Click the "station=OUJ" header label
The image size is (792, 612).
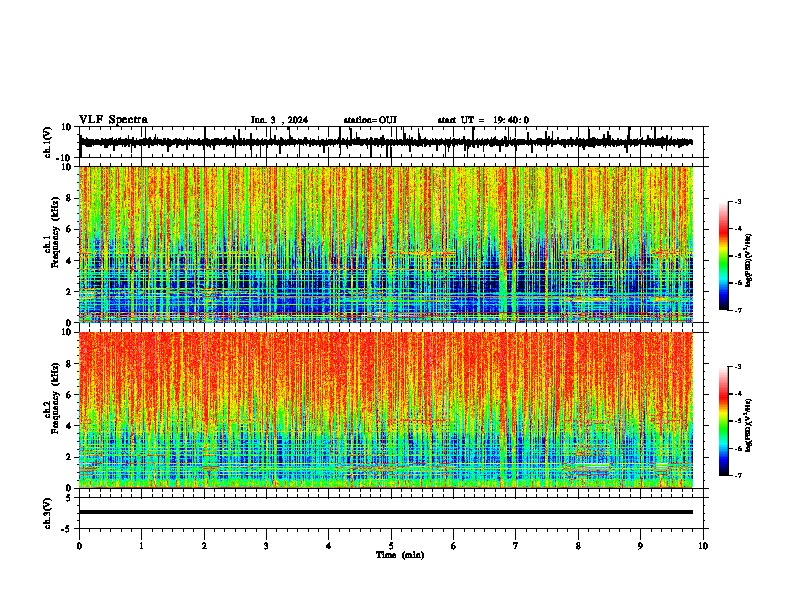(370, 120)
